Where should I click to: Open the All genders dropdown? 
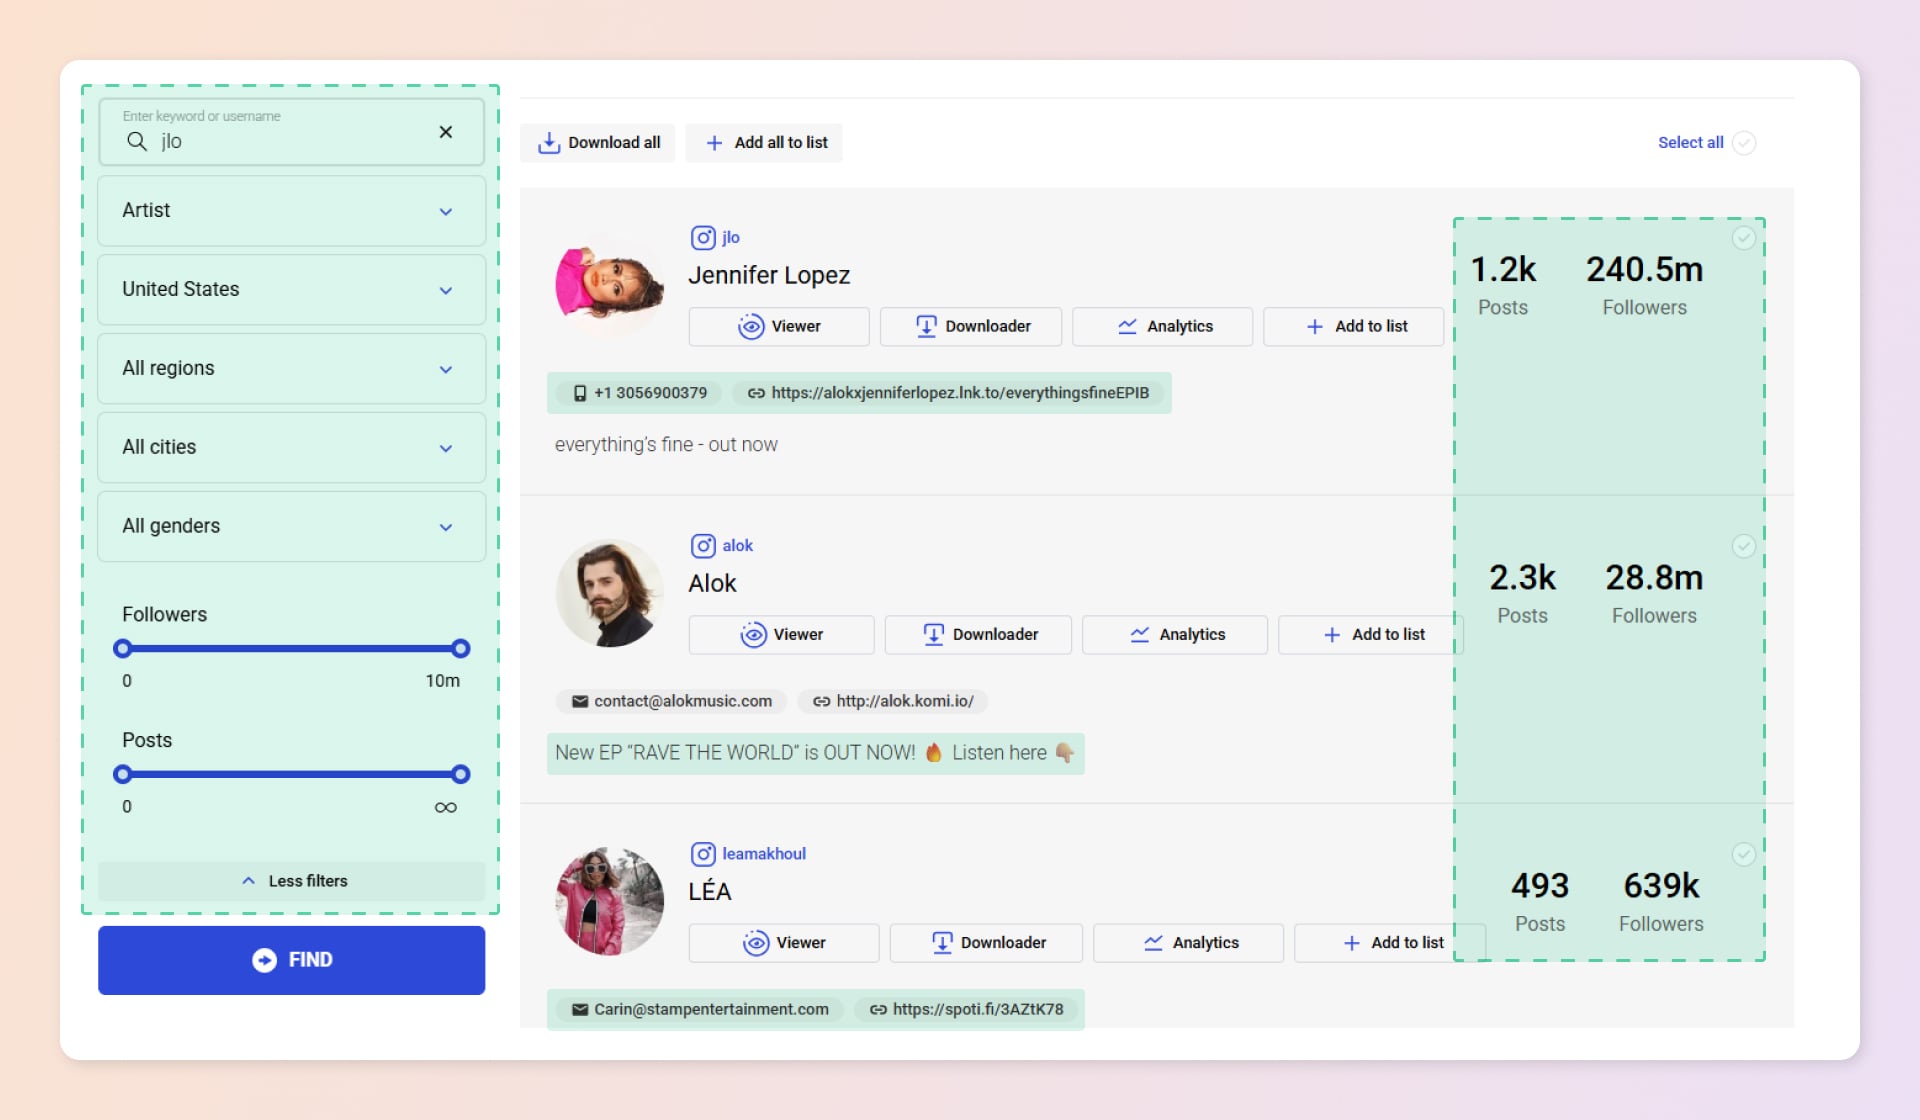(291, 527)
